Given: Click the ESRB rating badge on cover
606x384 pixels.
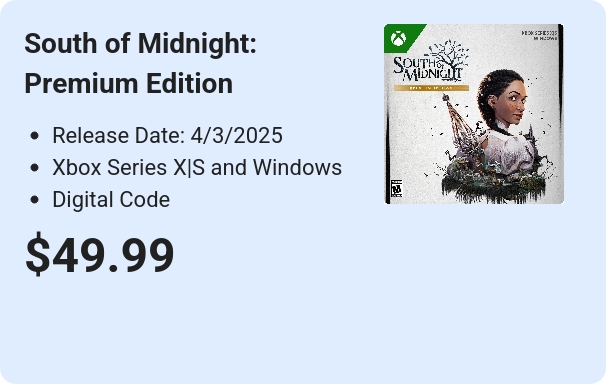Looking at the screenshot, I should [x=396, y=189].
